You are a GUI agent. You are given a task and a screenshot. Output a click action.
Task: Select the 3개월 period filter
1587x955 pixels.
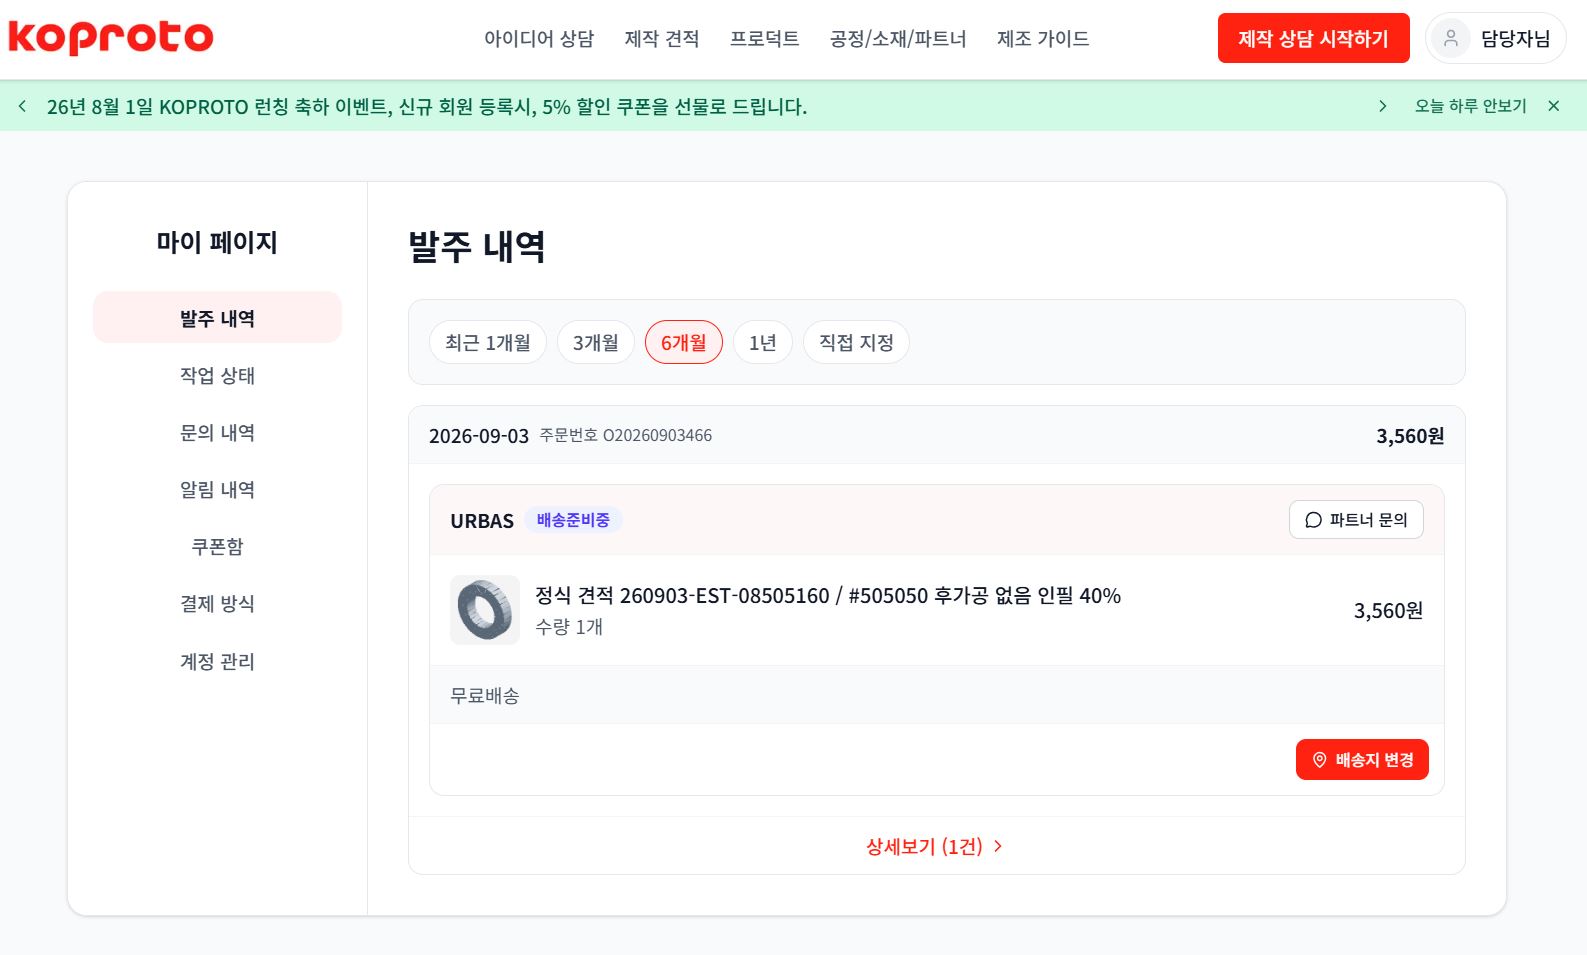coord(596,343)
